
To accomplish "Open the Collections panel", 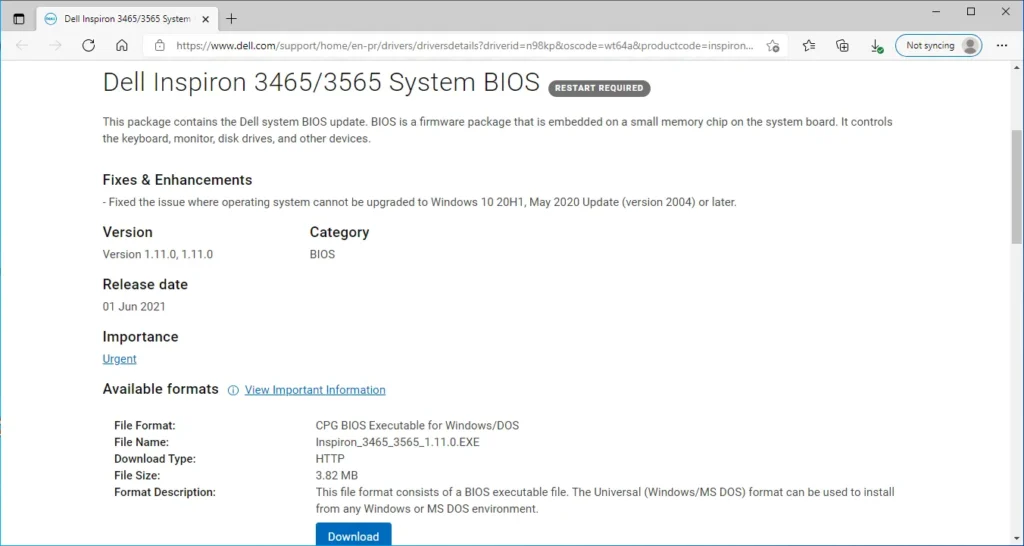I will tap(842, 45).
